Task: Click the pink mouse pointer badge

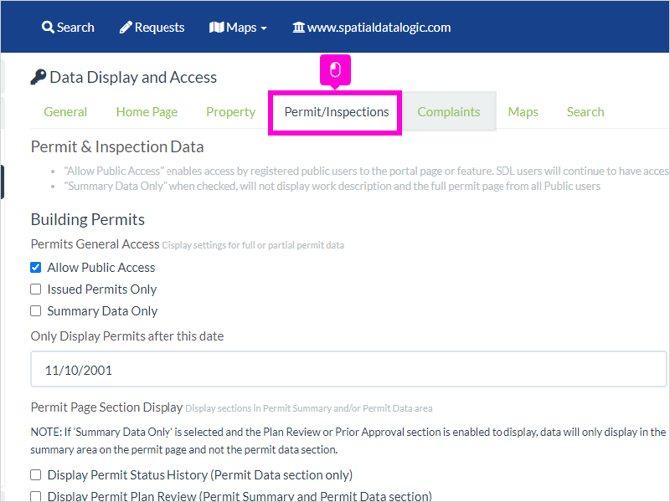Action: 335,70
